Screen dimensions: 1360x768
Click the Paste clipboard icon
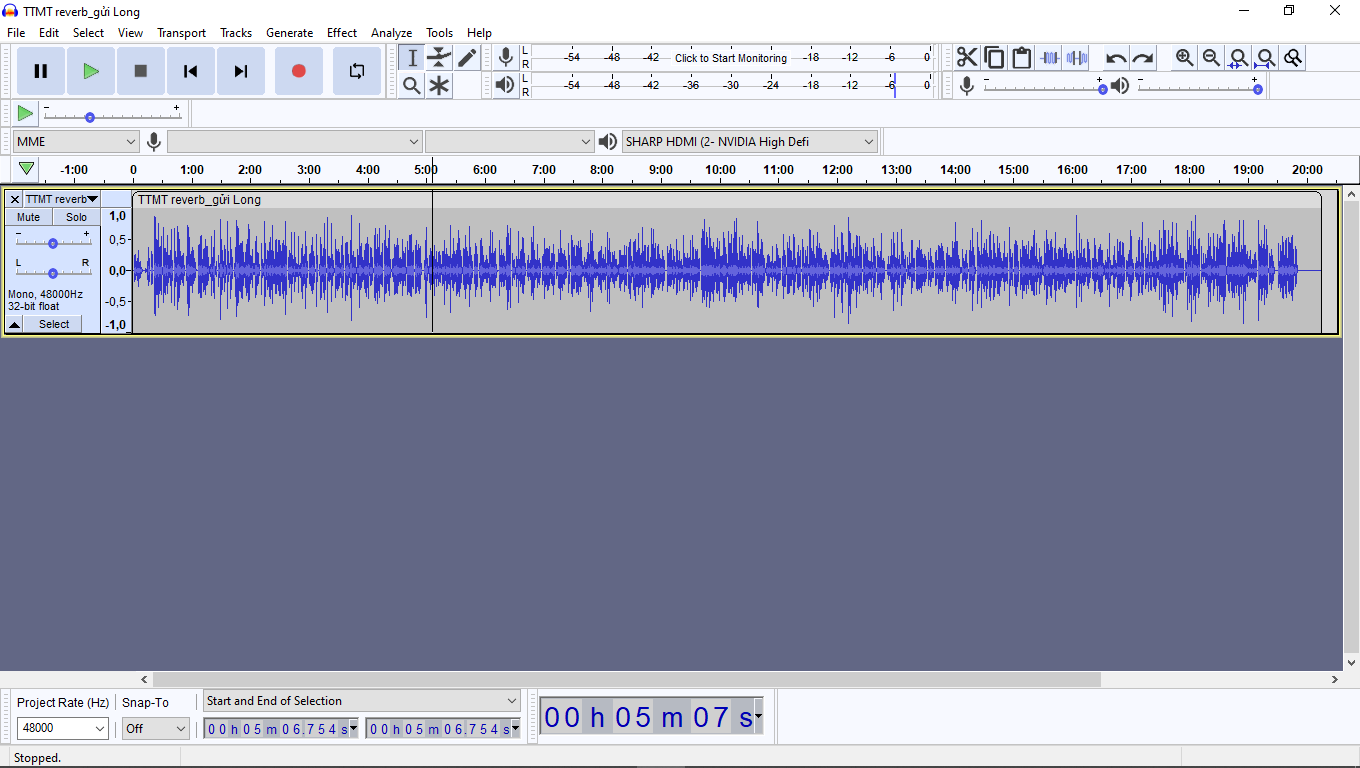pos(1021,58)
